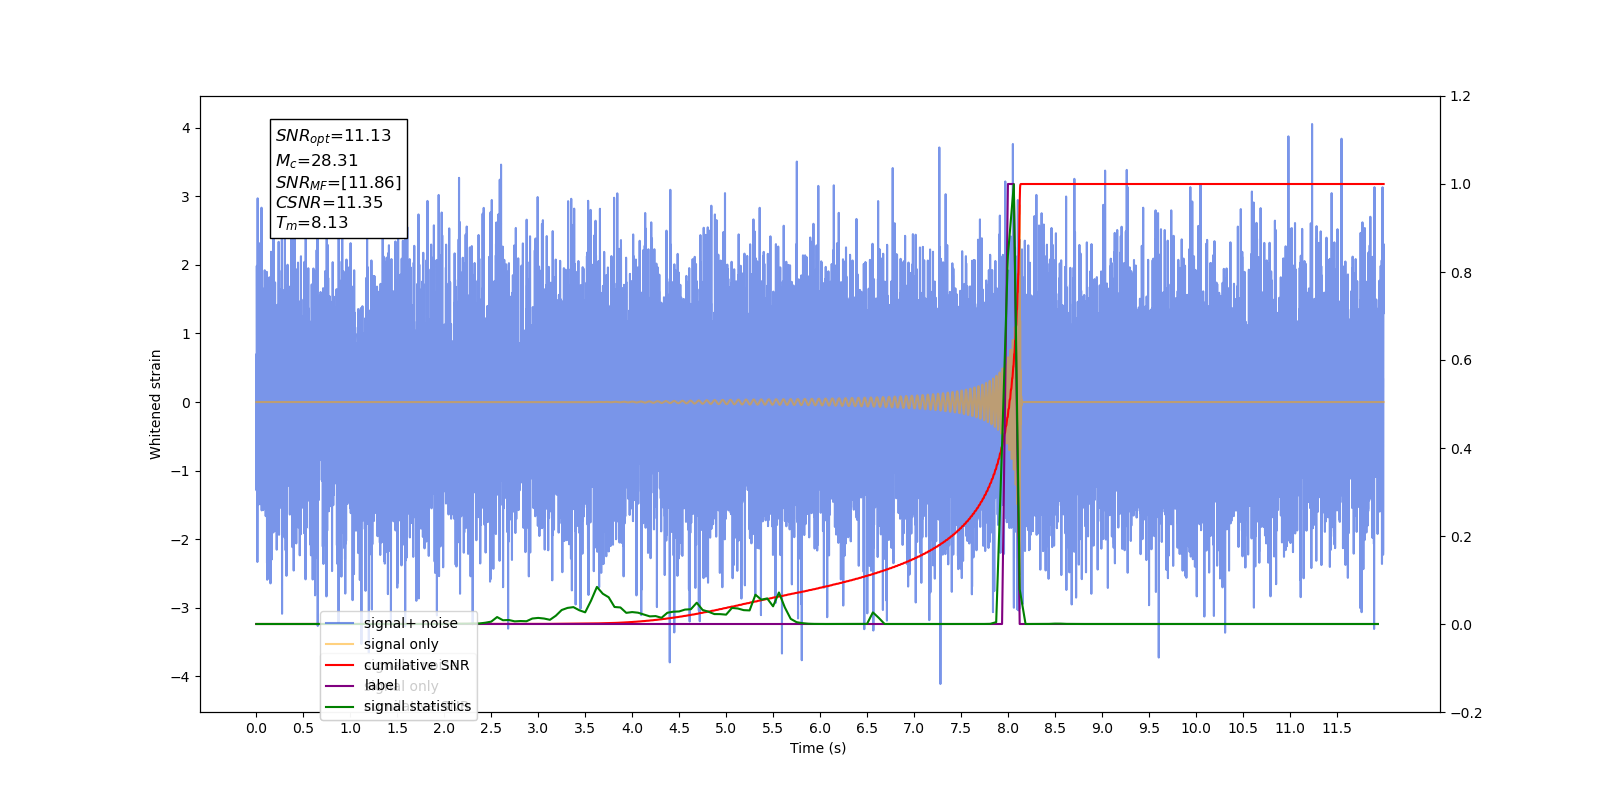Click the SNRopt=11.13 annotation text
Image resolution: width=1600 pixels, height=800 pixels.
pos(333,136)
